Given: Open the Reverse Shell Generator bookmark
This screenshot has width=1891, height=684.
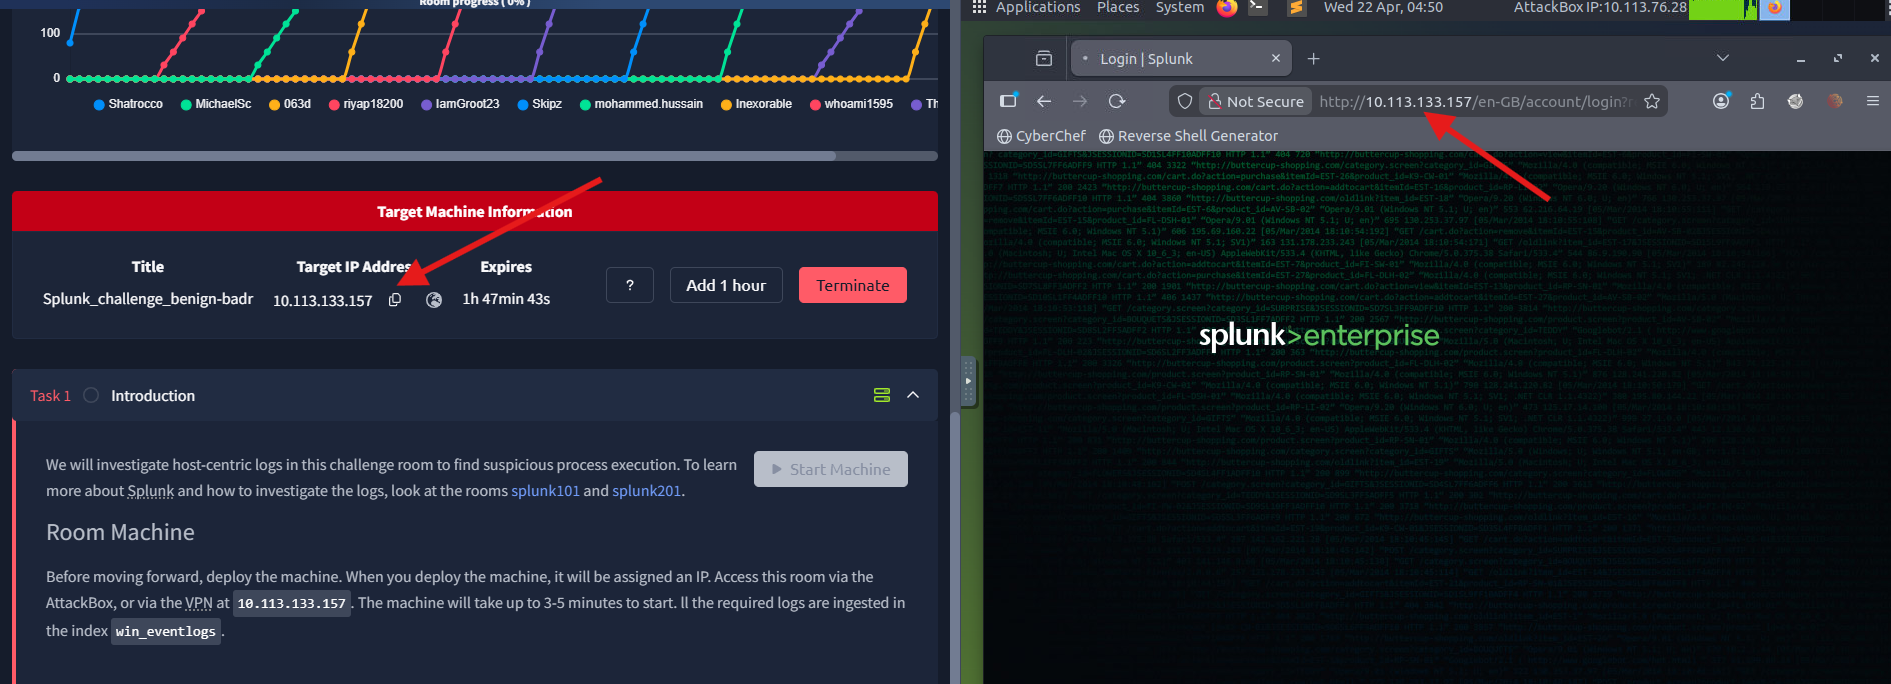Looking at the screenshot, I should [1188, 136].
